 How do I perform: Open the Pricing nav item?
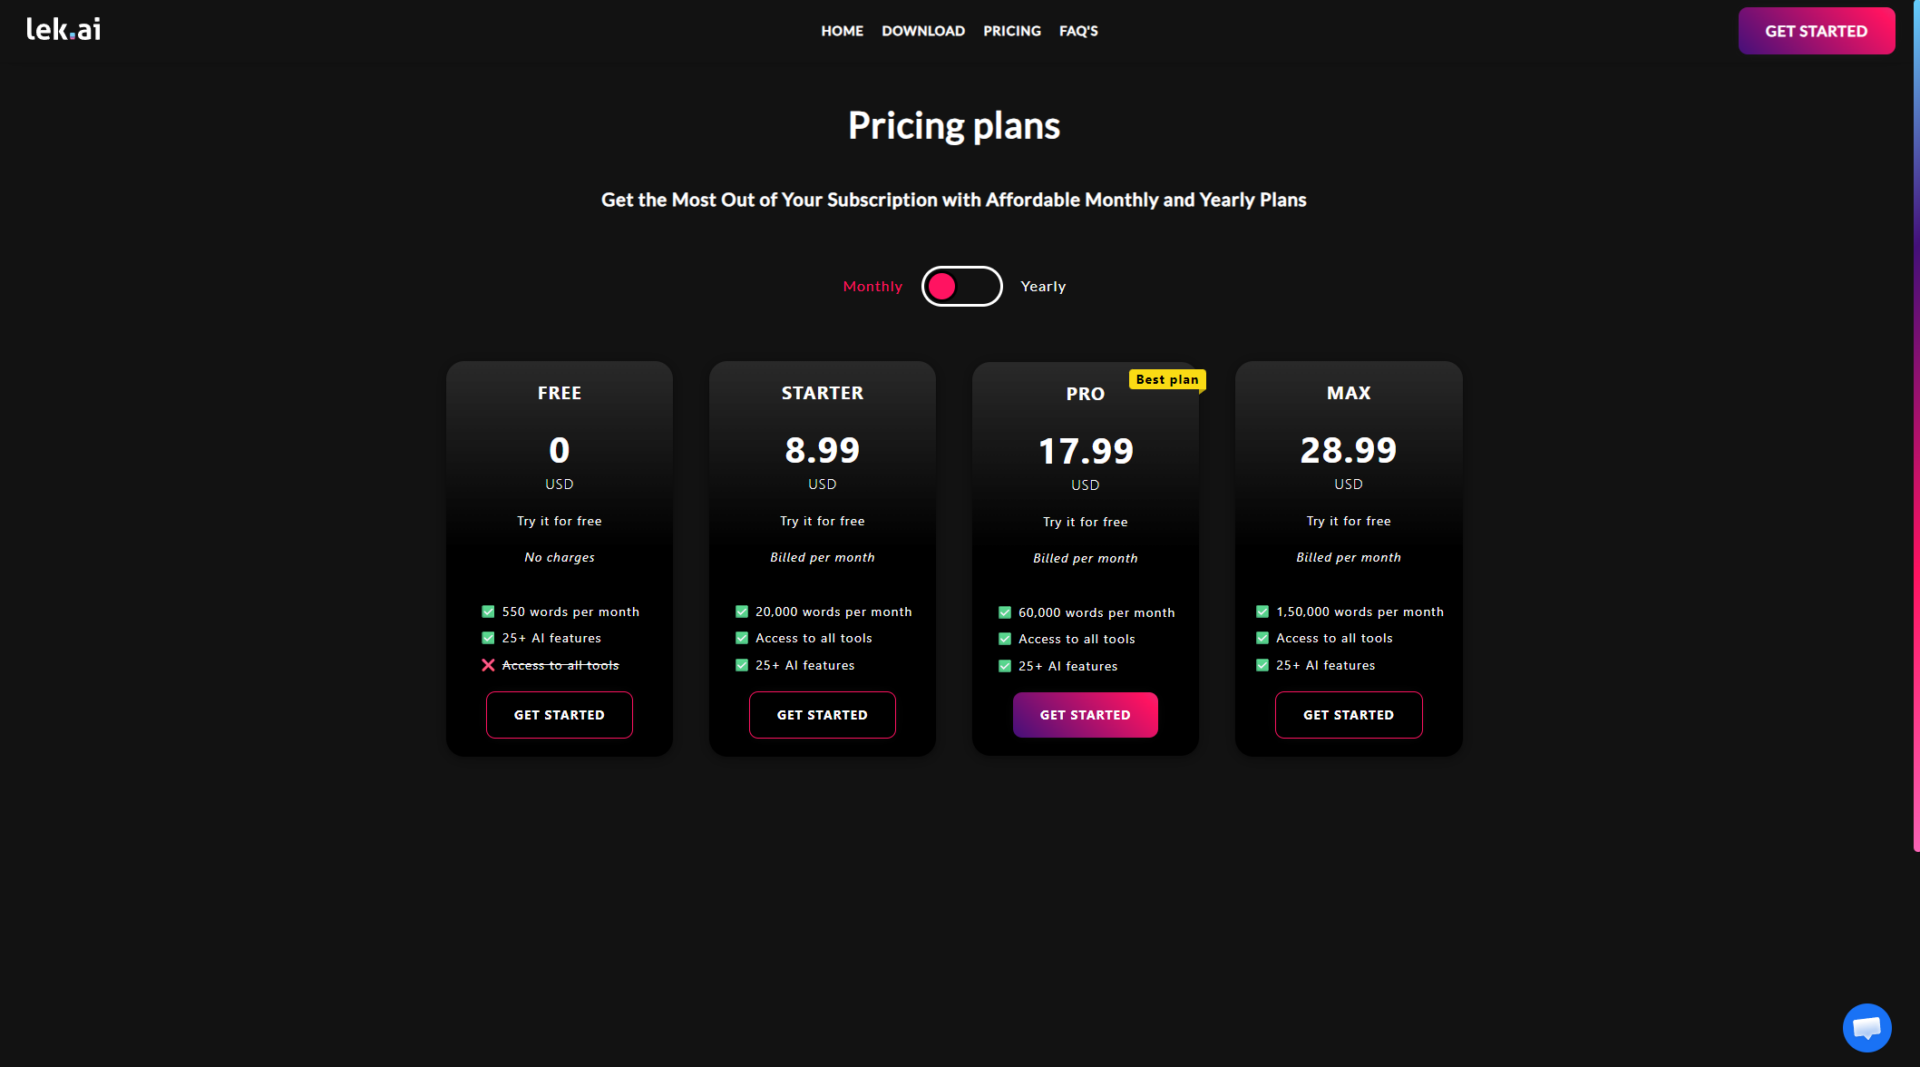(x=1012, y=31)
